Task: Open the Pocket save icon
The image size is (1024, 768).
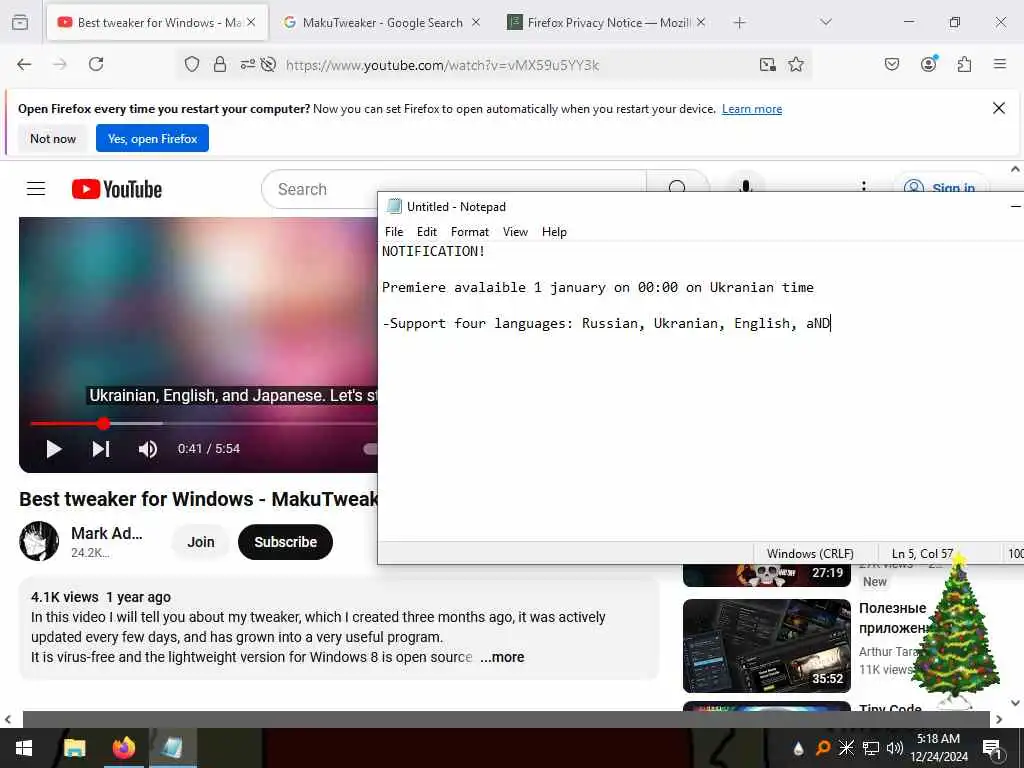Action: pyautogui.click(x=891, y=64)
